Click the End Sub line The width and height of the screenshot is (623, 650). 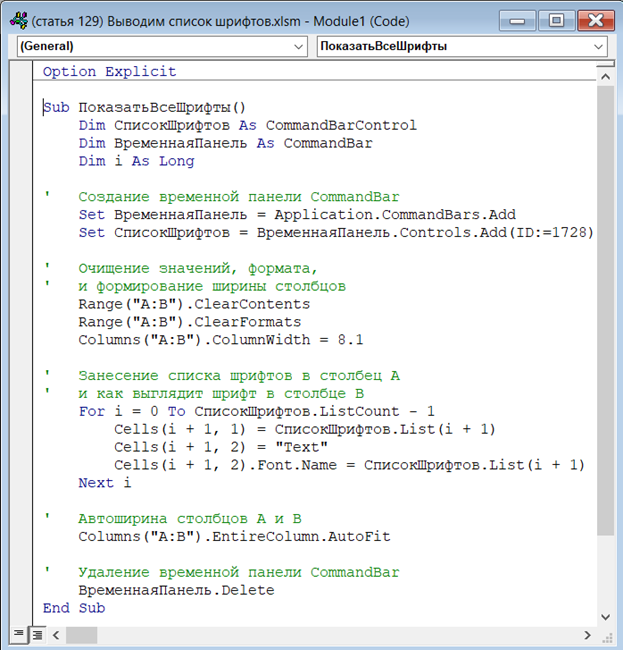click(x=74, y=608)
